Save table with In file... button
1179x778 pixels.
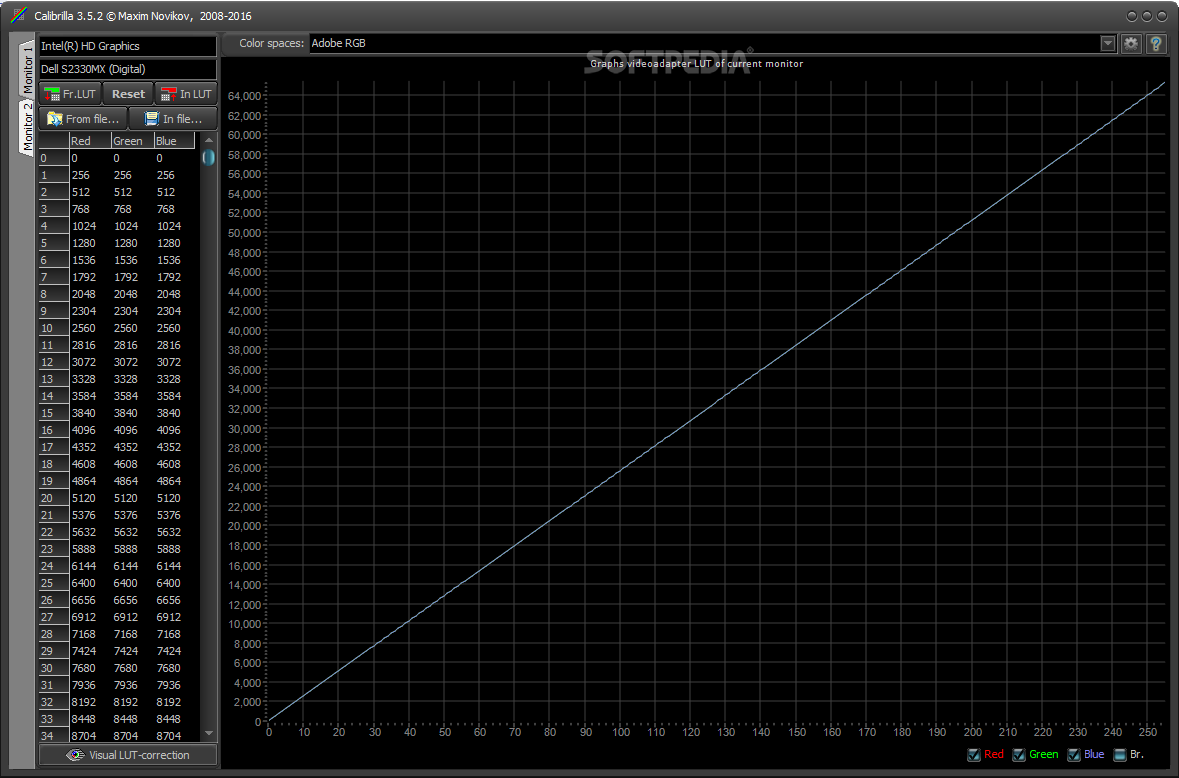point(173,119)
